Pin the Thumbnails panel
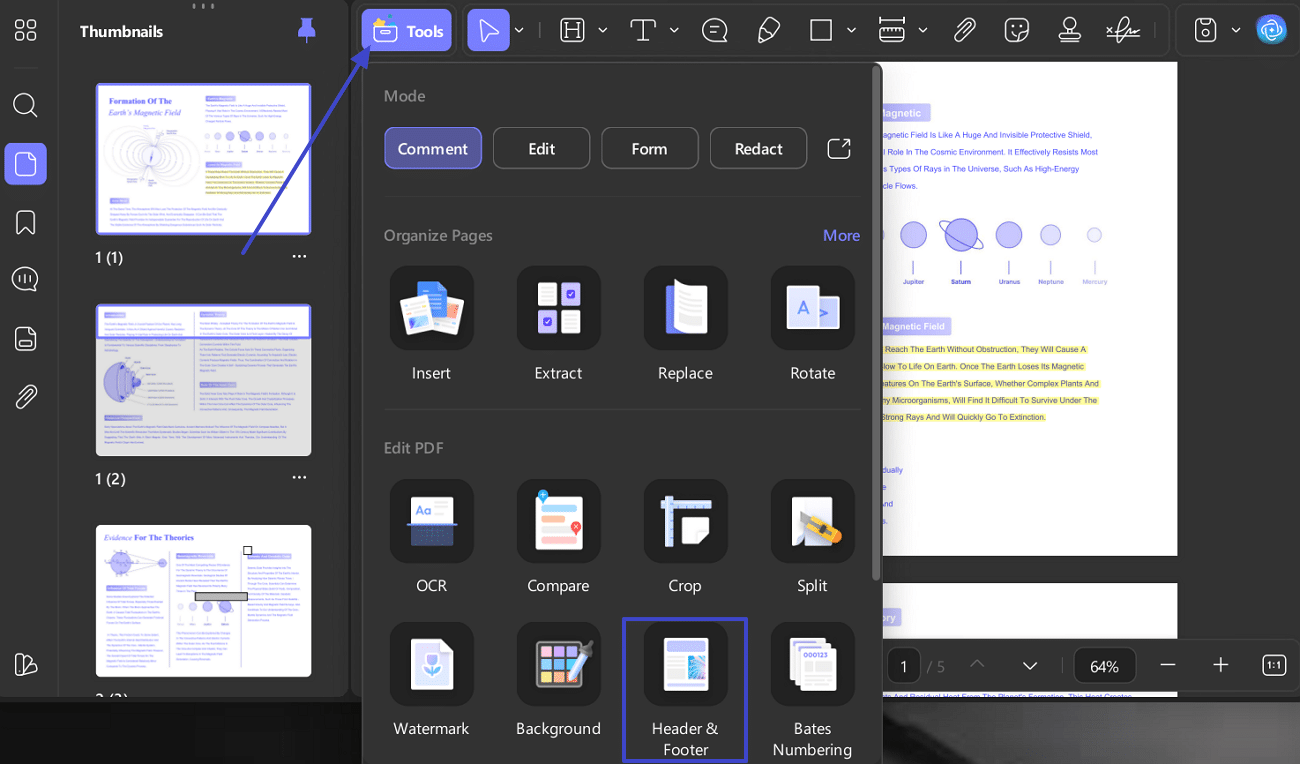Image resolution: width=1300 pixels, height=764 pixels. (x=307, y=31)
